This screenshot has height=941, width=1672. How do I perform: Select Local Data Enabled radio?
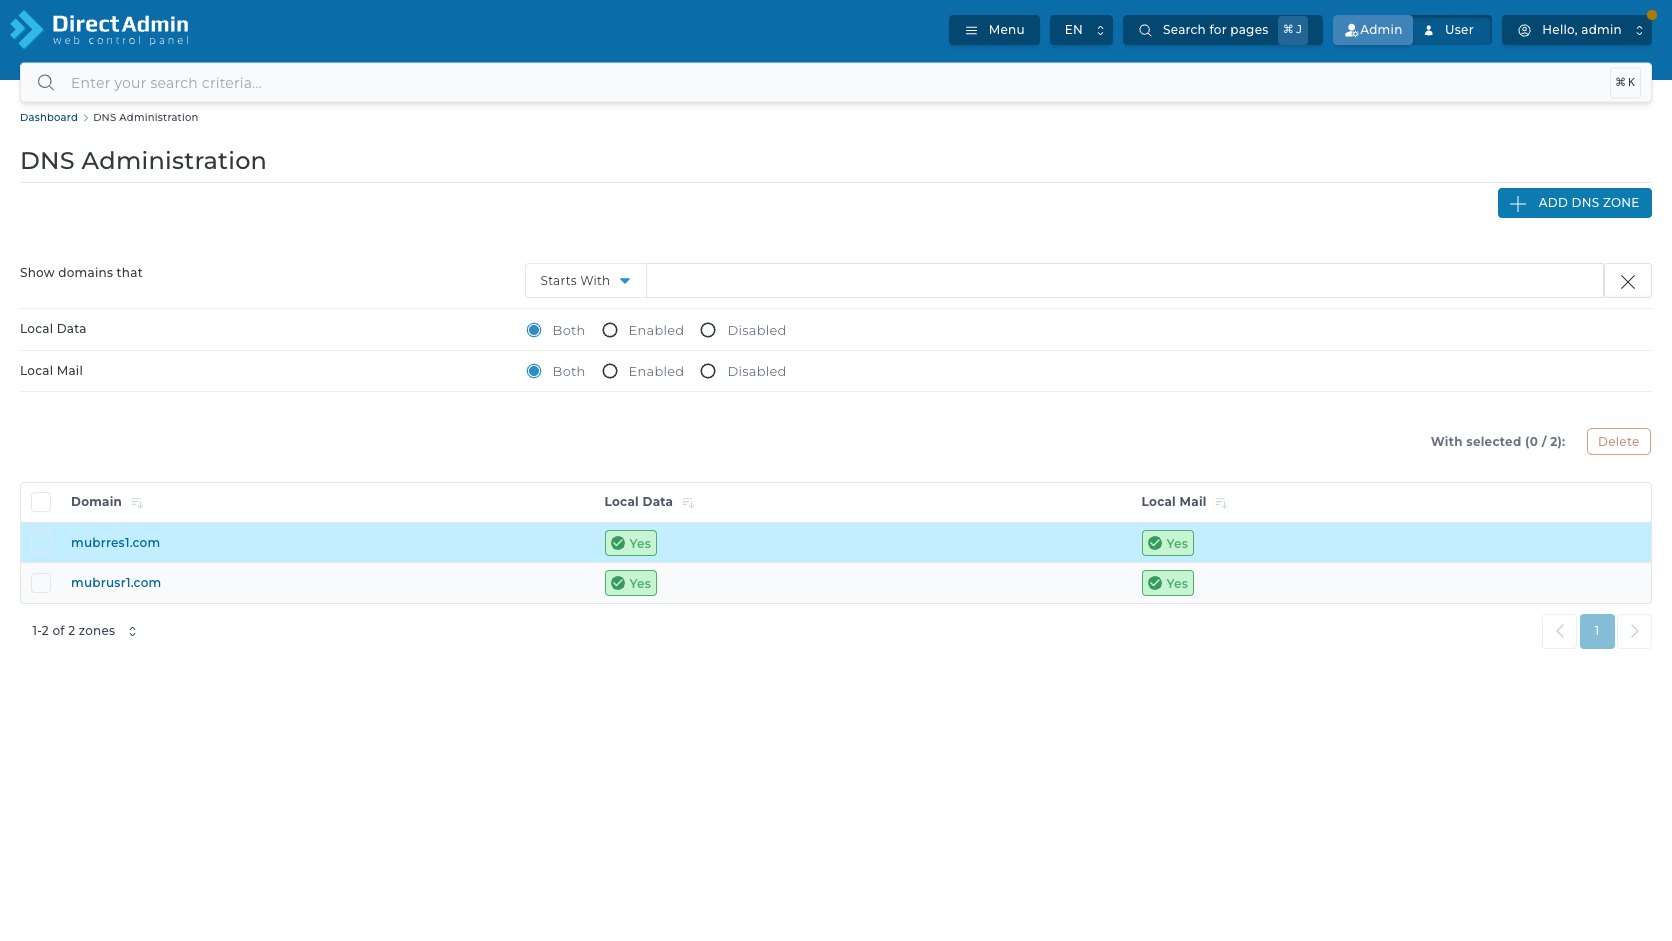(610, 330)
